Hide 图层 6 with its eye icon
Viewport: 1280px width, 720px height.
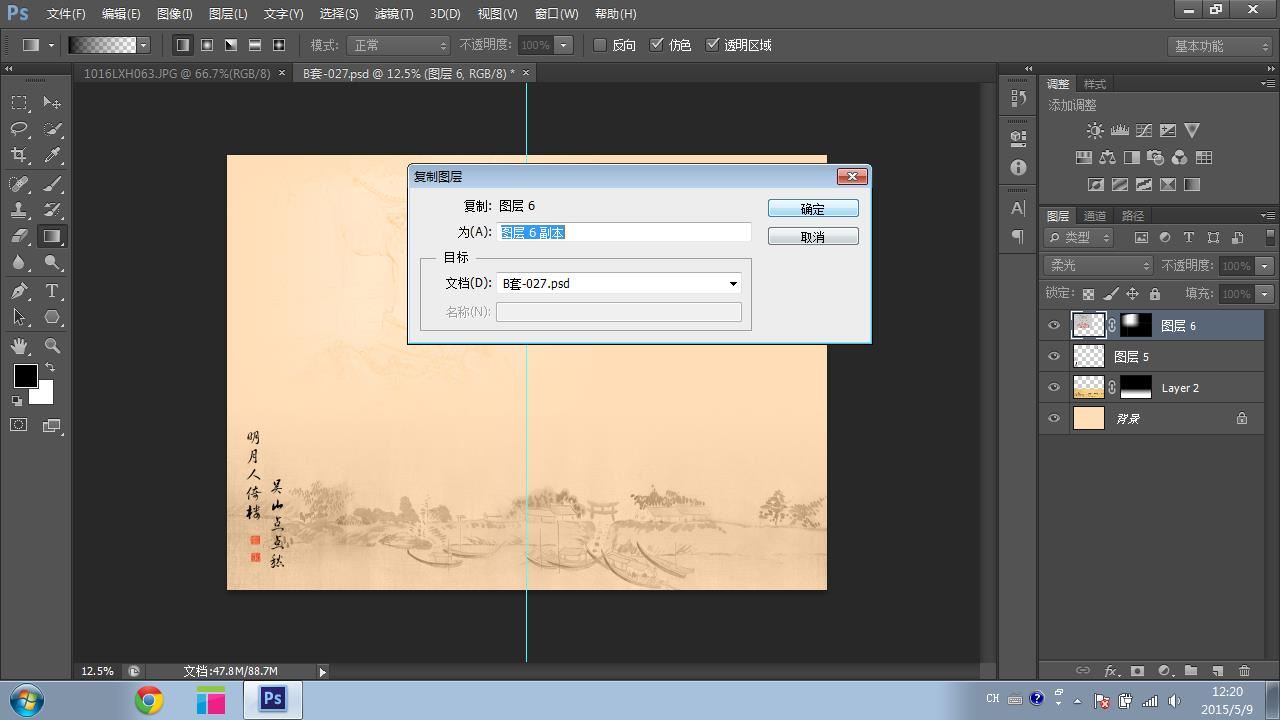click(1054, 326)
